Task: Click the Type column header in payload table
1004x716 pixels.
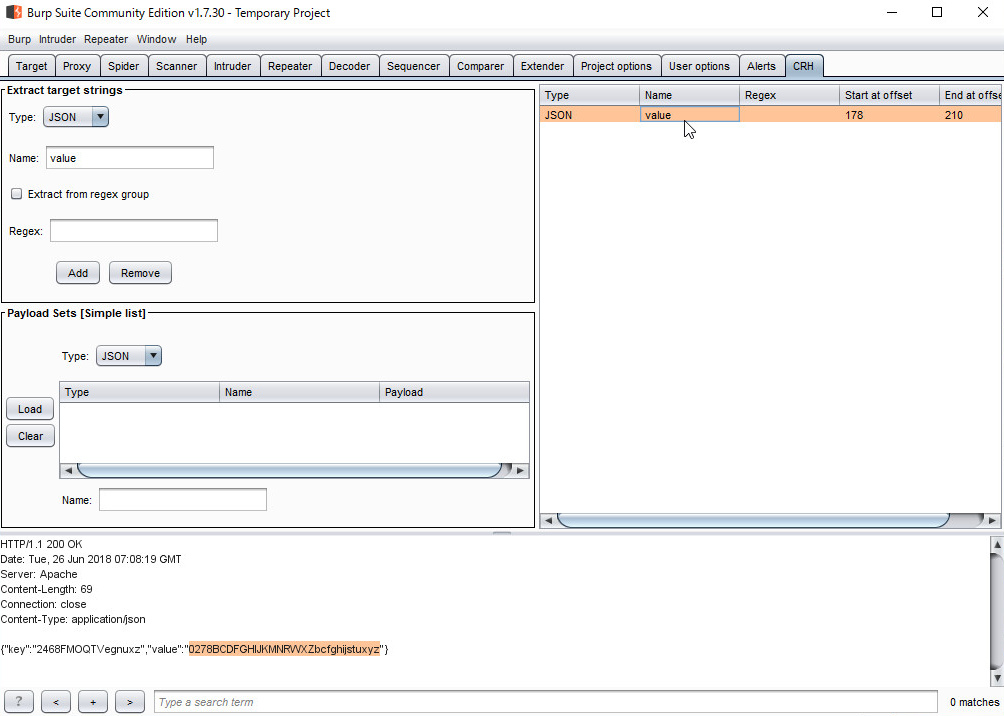Action: click(139, 392)
